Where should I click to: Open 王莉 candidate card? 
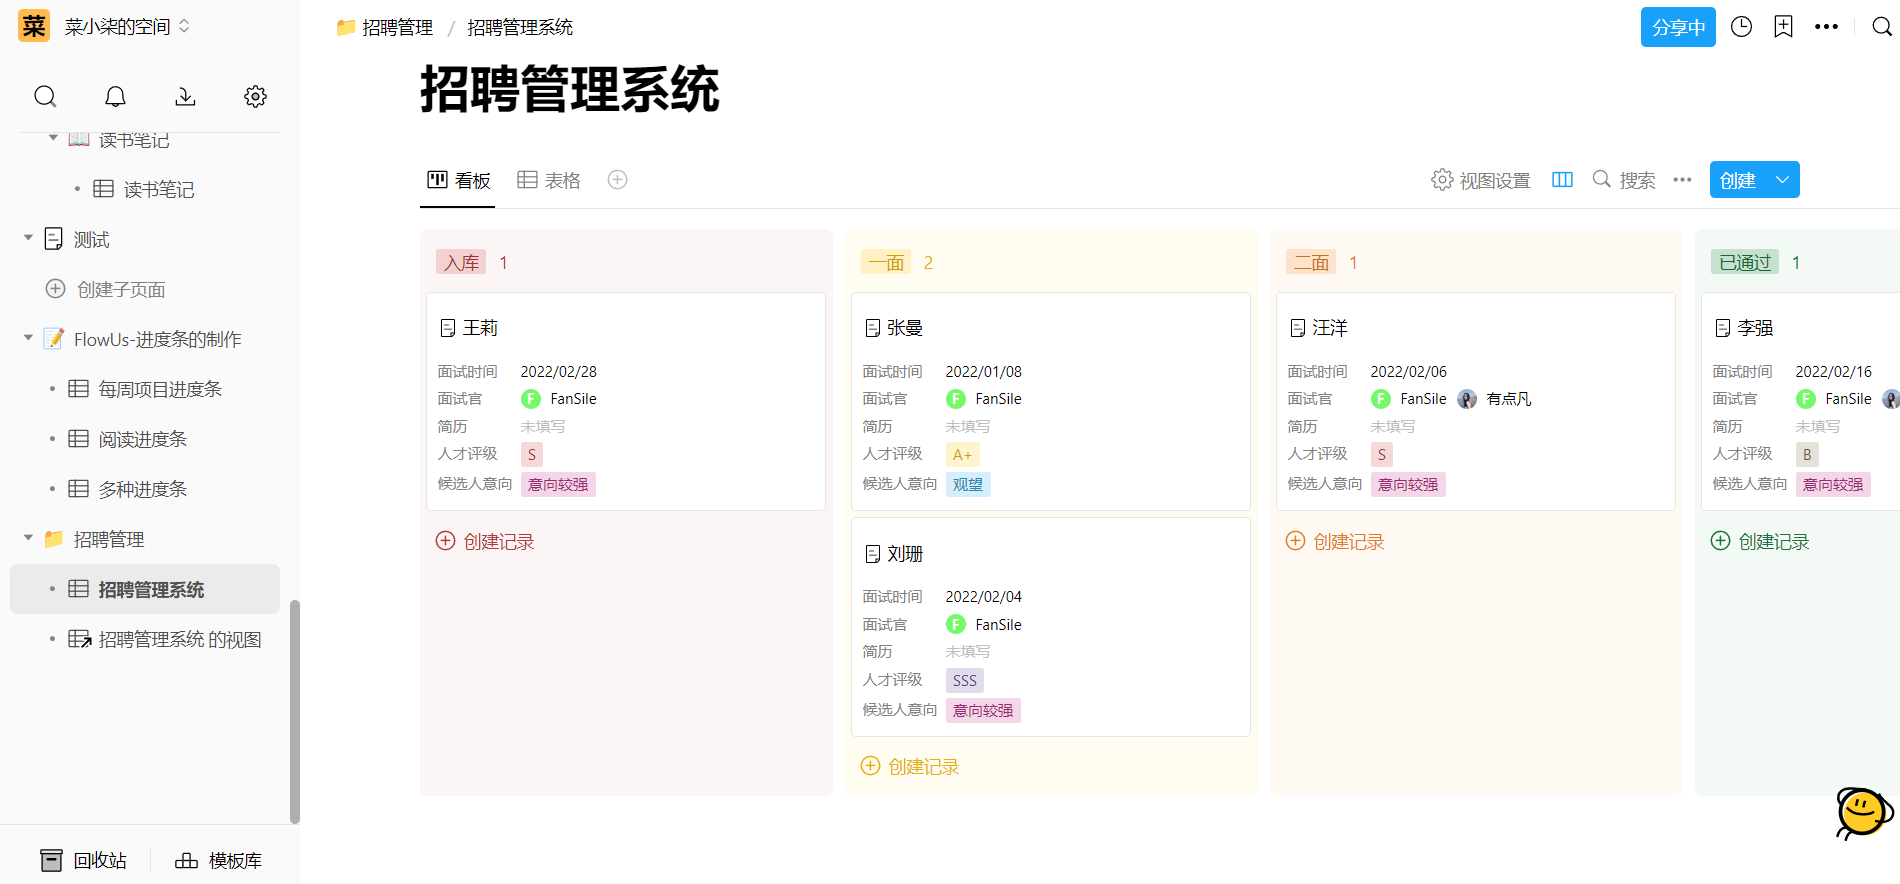pyautogui.click(x=626, y=401)
